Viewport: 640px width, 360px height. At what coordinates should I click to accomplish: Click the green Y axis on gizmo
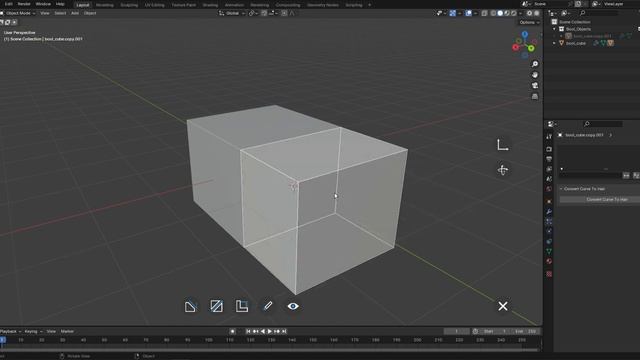[531, 48]
